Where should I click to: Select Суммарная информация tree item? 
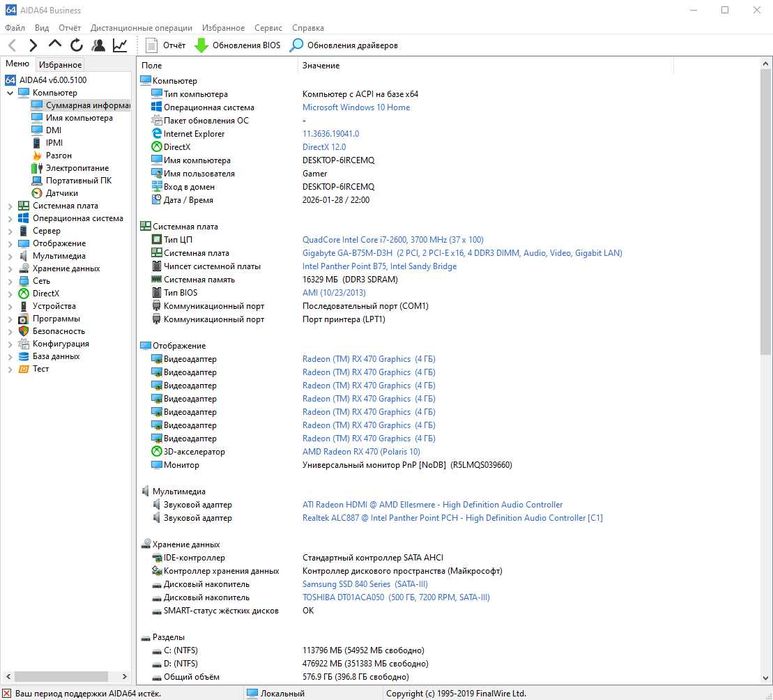click(88, 105)
